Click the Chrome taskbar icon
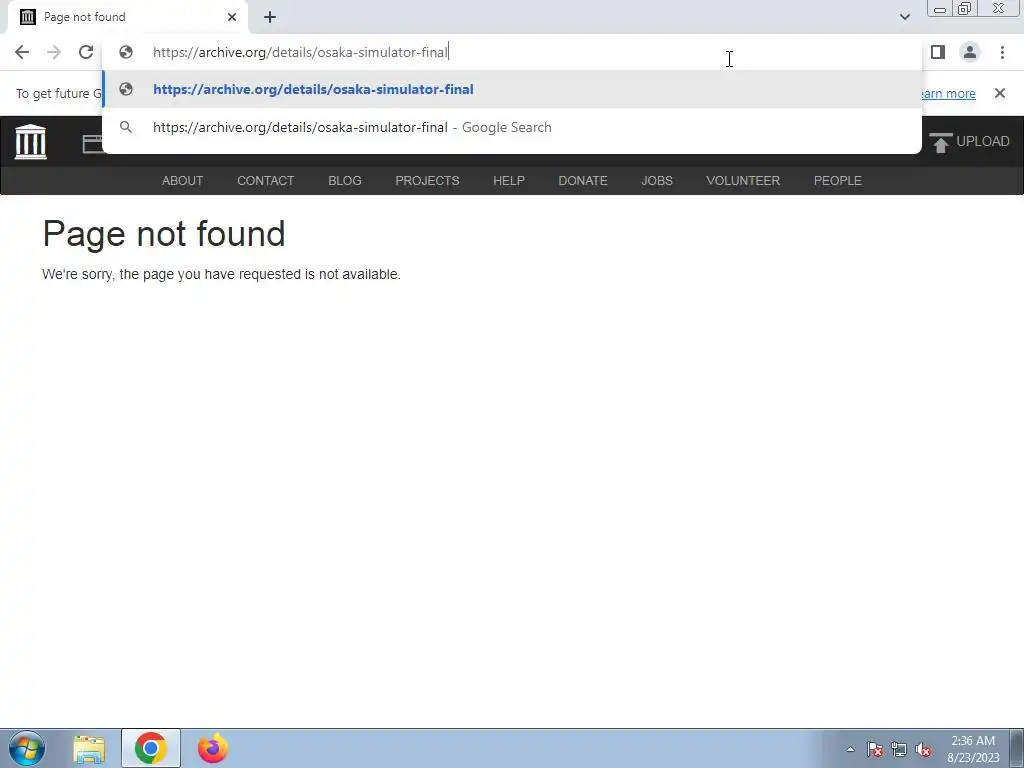The width and height of the screenshot is (1024, 768). (151, 748)
